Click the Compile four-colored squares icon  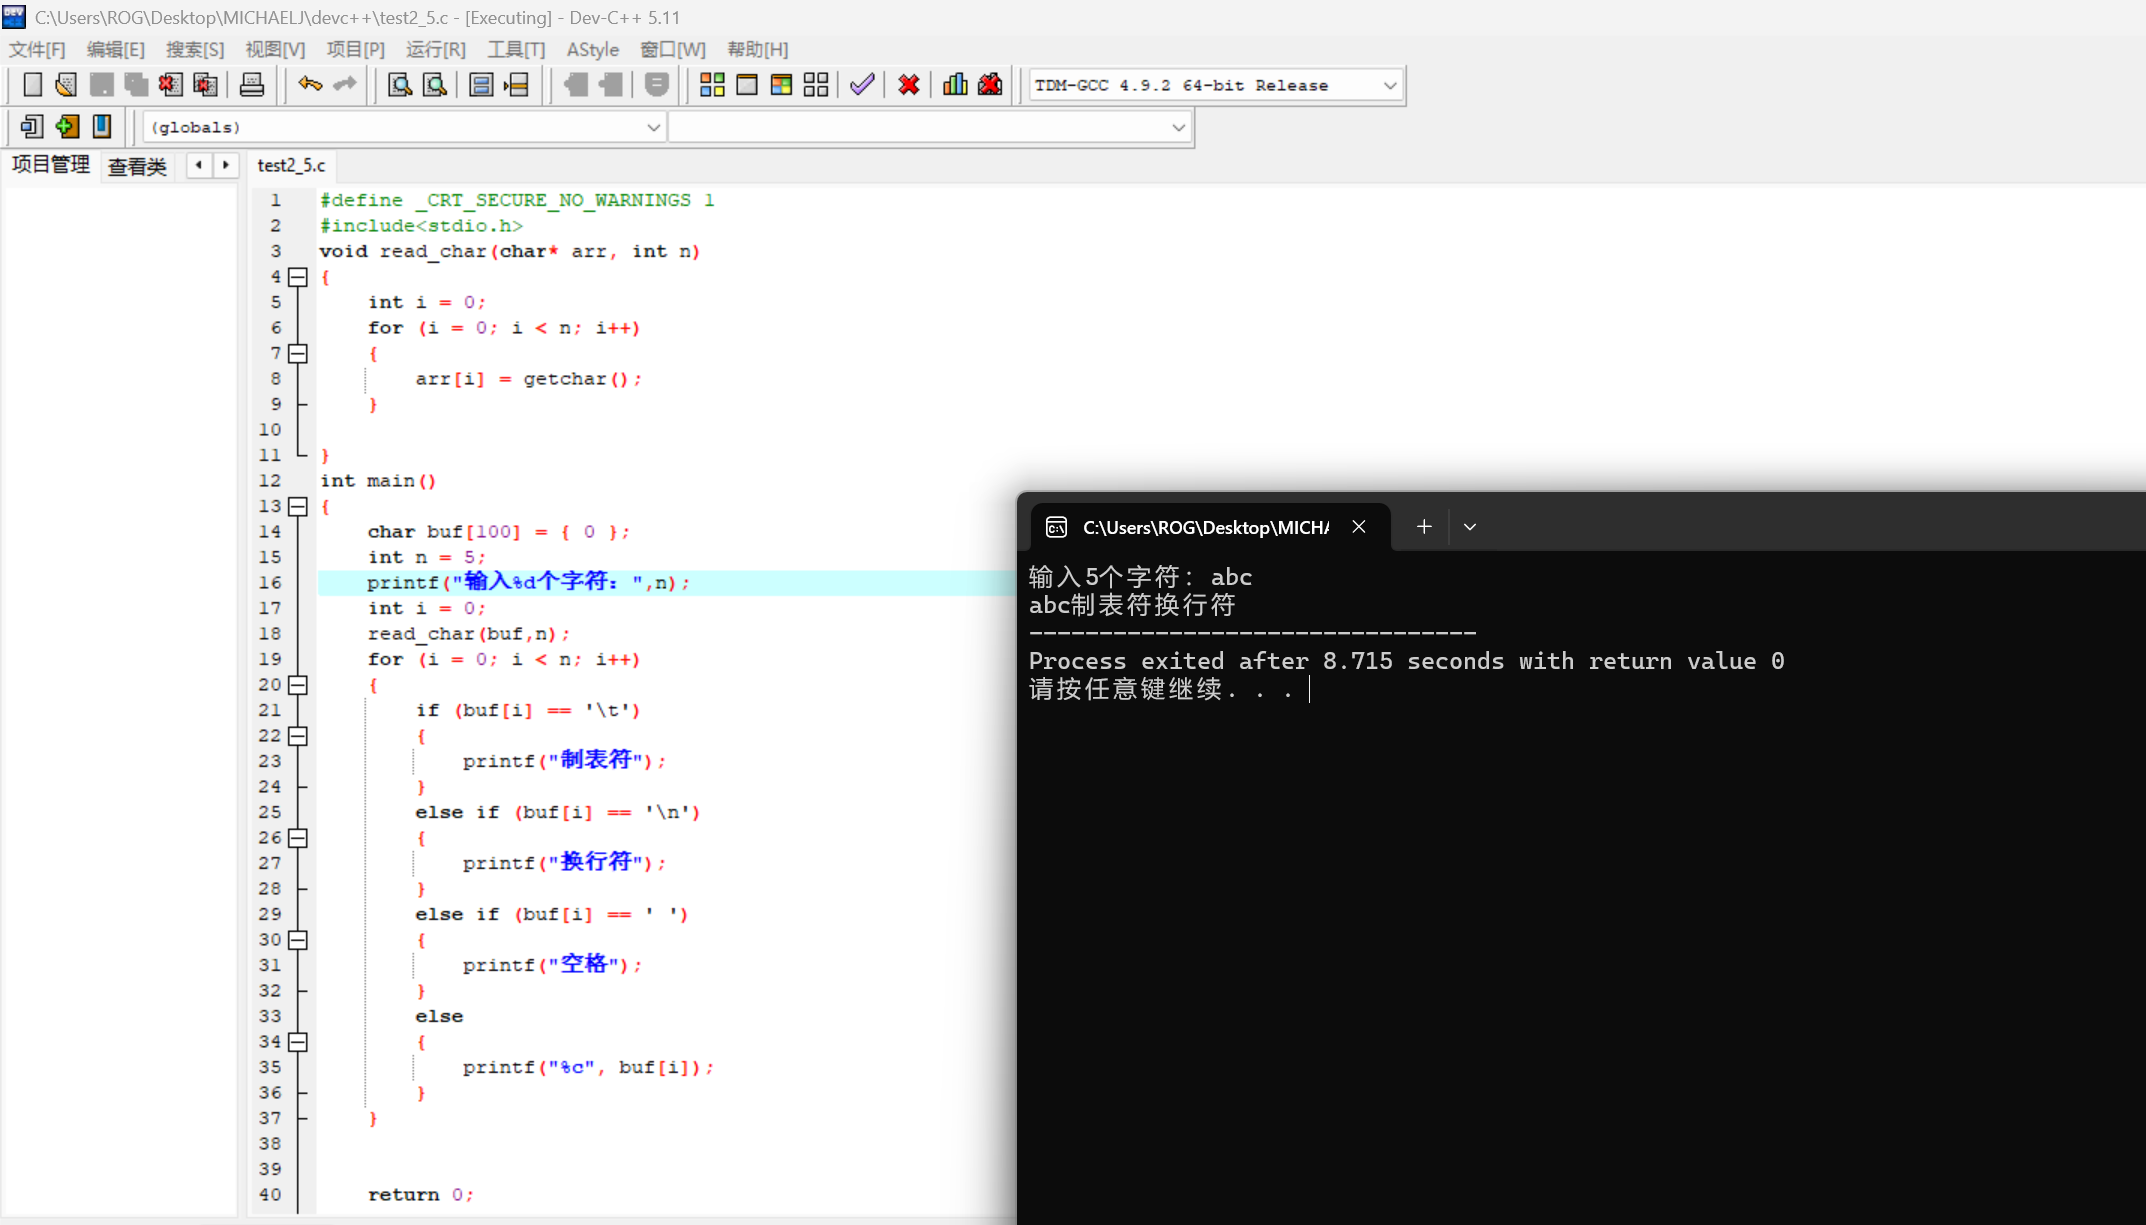712,85
